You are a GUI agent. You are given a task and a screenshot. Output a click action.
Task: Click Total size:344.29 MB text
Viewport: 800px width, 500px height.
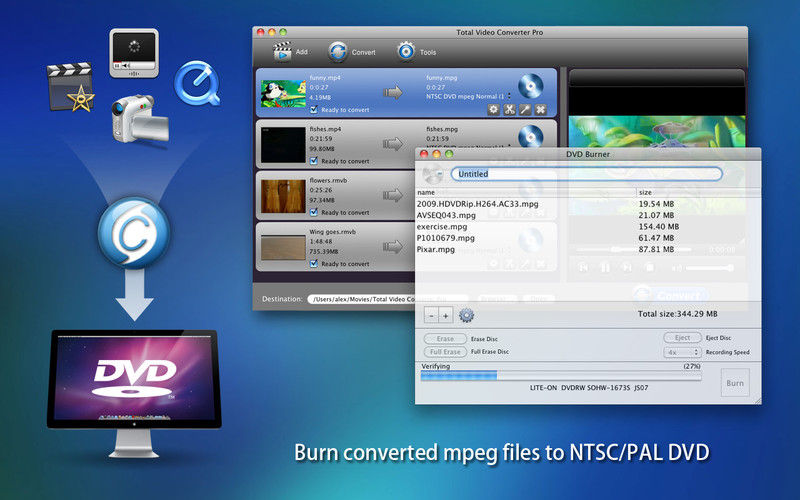pyautogui.click(x=678, y=314)
